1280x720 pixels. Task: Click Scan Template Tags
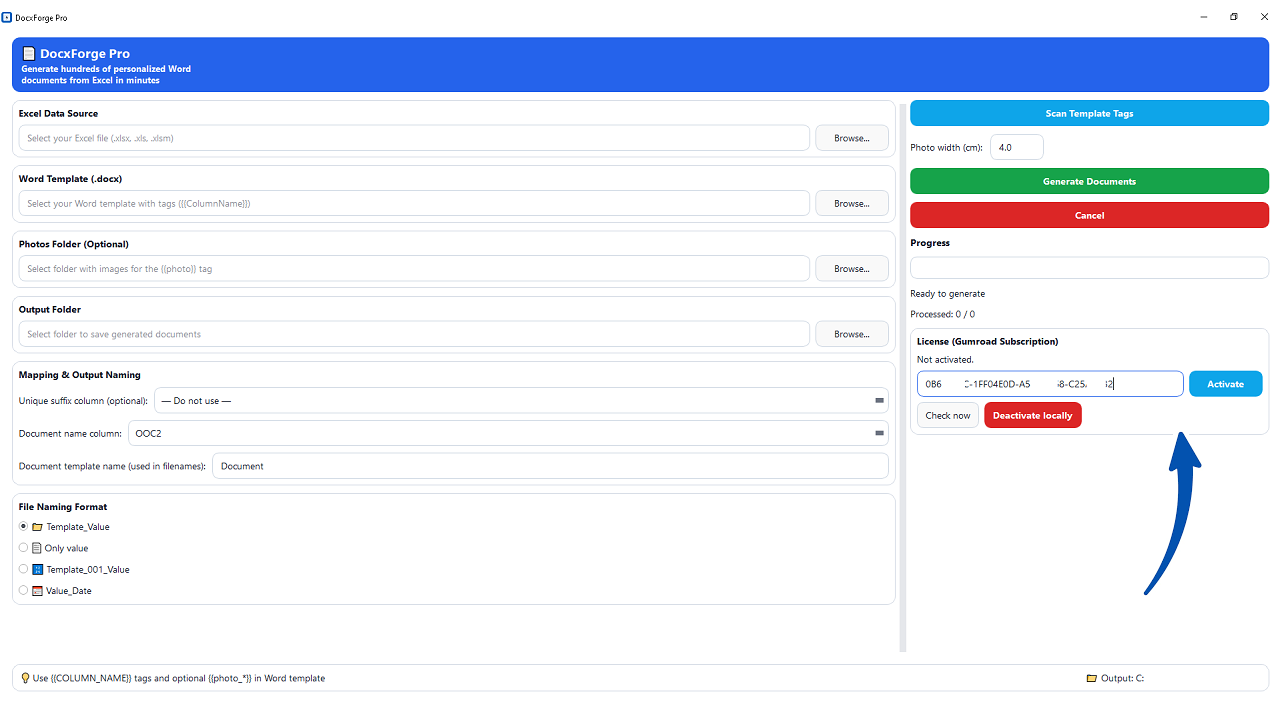pyautogui.click(x=1089, y=113)
